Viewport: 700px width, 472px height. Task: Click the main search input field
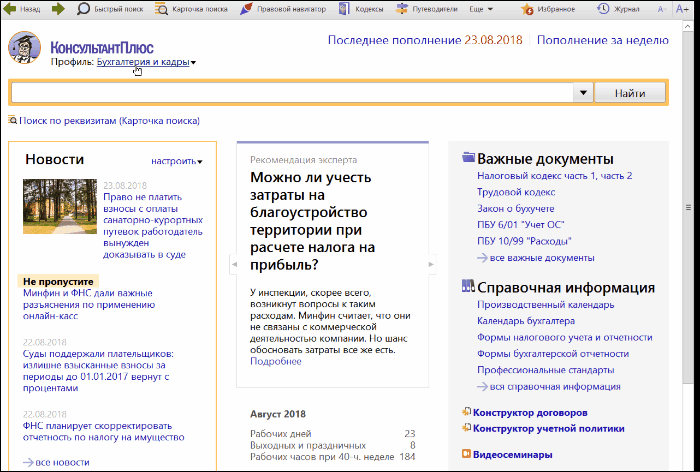click(x=290, y=93)
